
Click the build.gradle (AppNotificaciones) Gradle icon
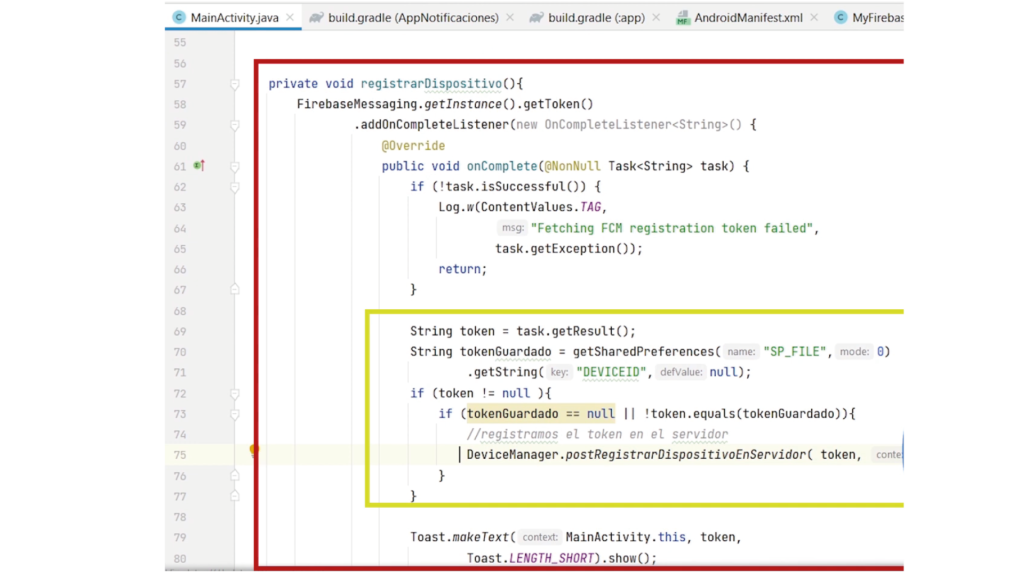pyautogui.click(x=316, y=18)
